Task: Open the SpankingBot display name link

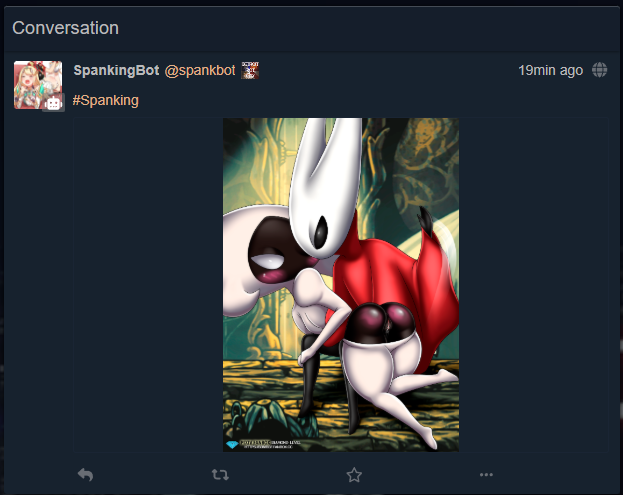Action: point(116,70)
